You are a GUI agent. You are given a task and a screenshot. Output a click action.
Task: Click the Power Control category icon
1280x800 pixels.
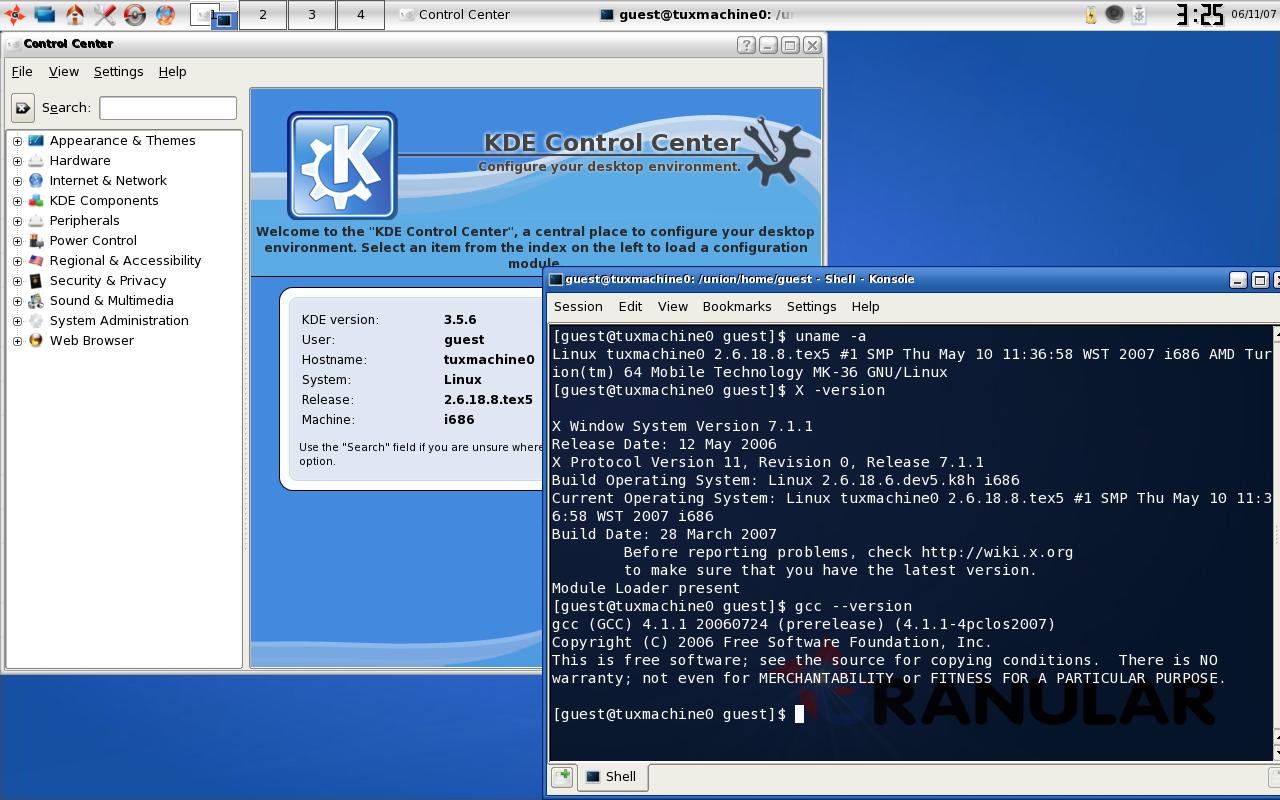36,240
